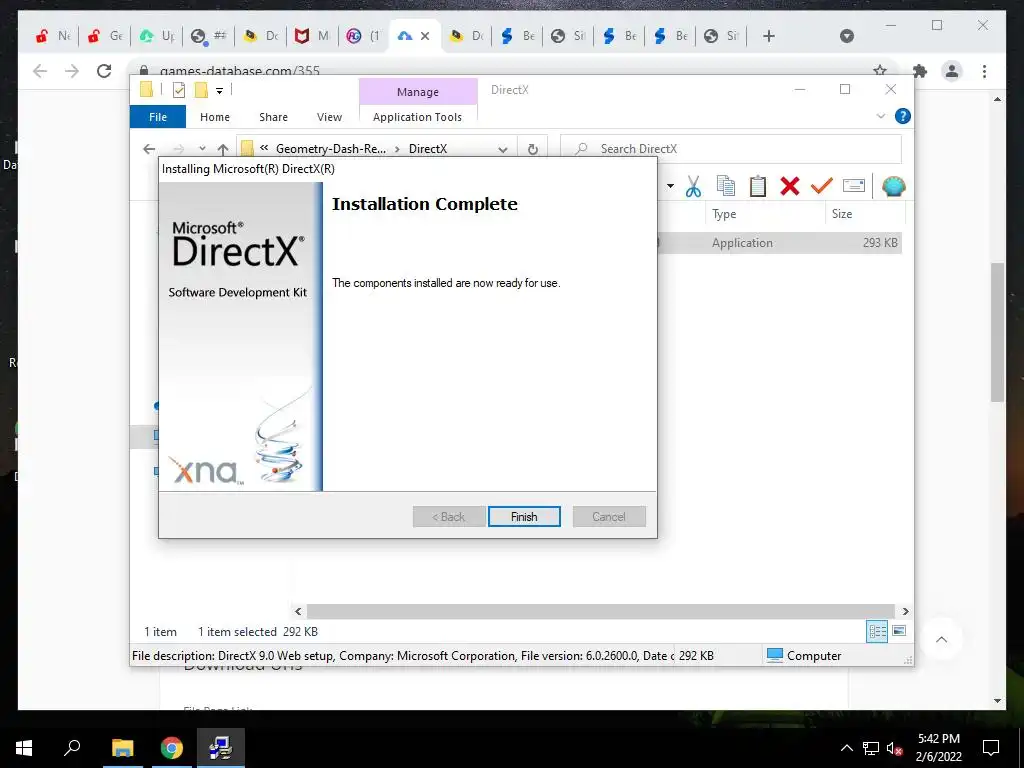The width and height of the screenshot is (1024, 768).
Task: Refresh the DirectX folder view
Action: [x=533, y=149]
